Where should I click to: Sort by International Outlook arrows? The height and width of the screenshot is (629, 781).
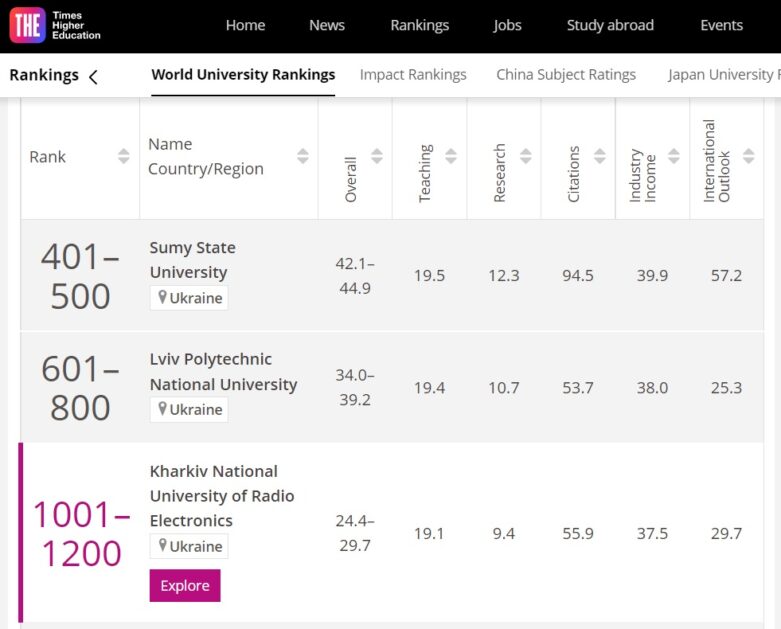(x=748, y=156)
